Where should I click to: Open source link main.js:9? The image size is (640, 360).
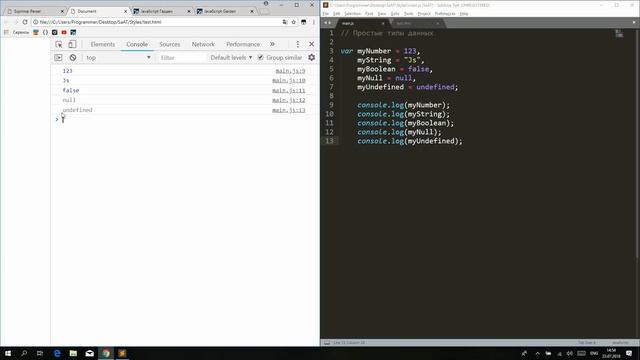point(290,71)
